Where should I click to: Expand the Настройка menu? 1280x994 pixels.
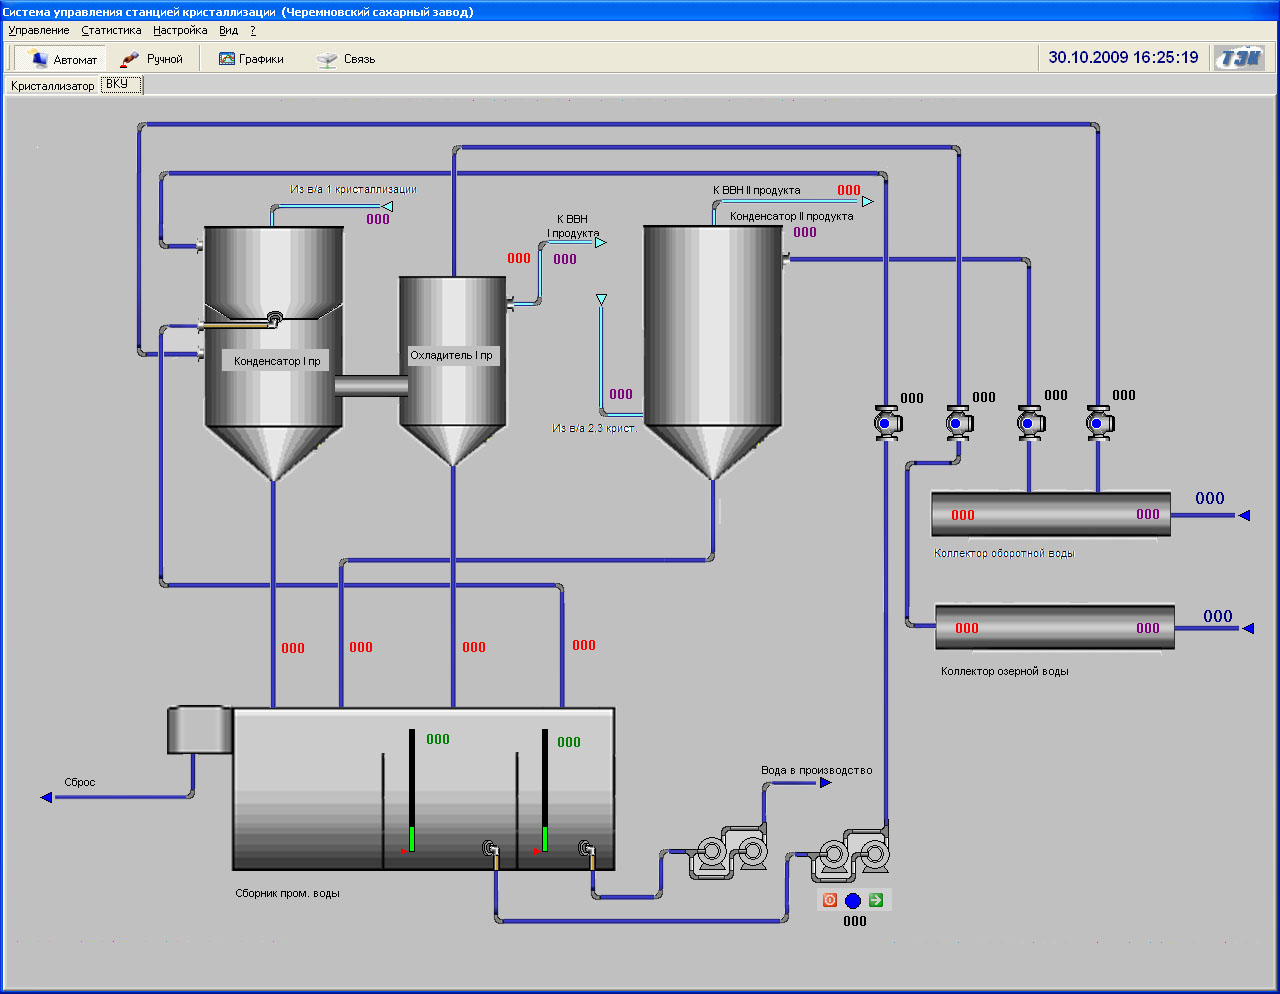coord(180,30)
